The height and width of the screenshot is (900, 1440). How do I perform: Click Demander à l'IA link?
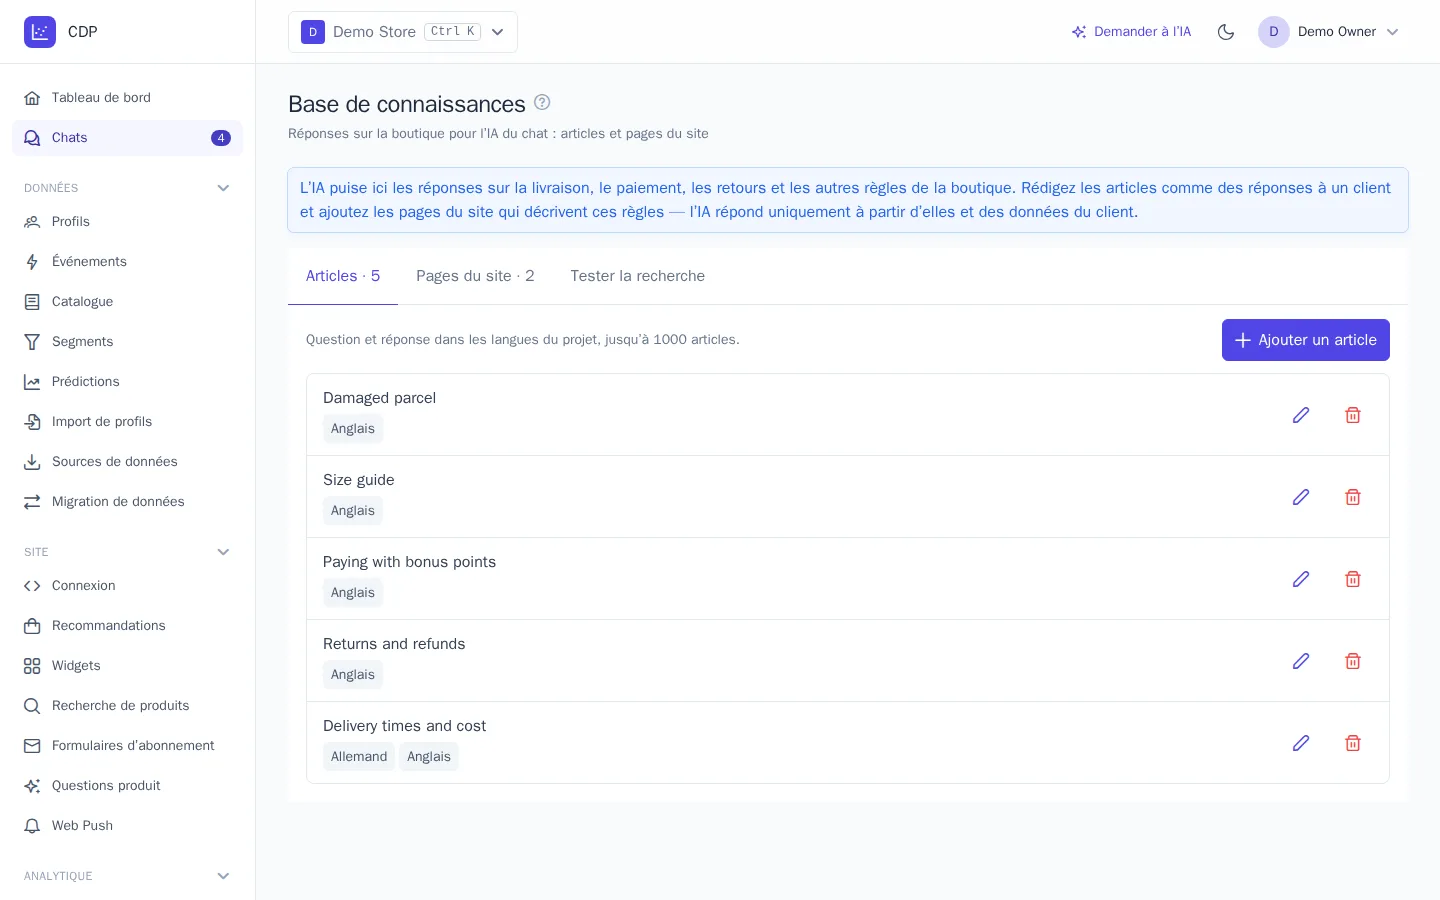[x=1131, y=32]
